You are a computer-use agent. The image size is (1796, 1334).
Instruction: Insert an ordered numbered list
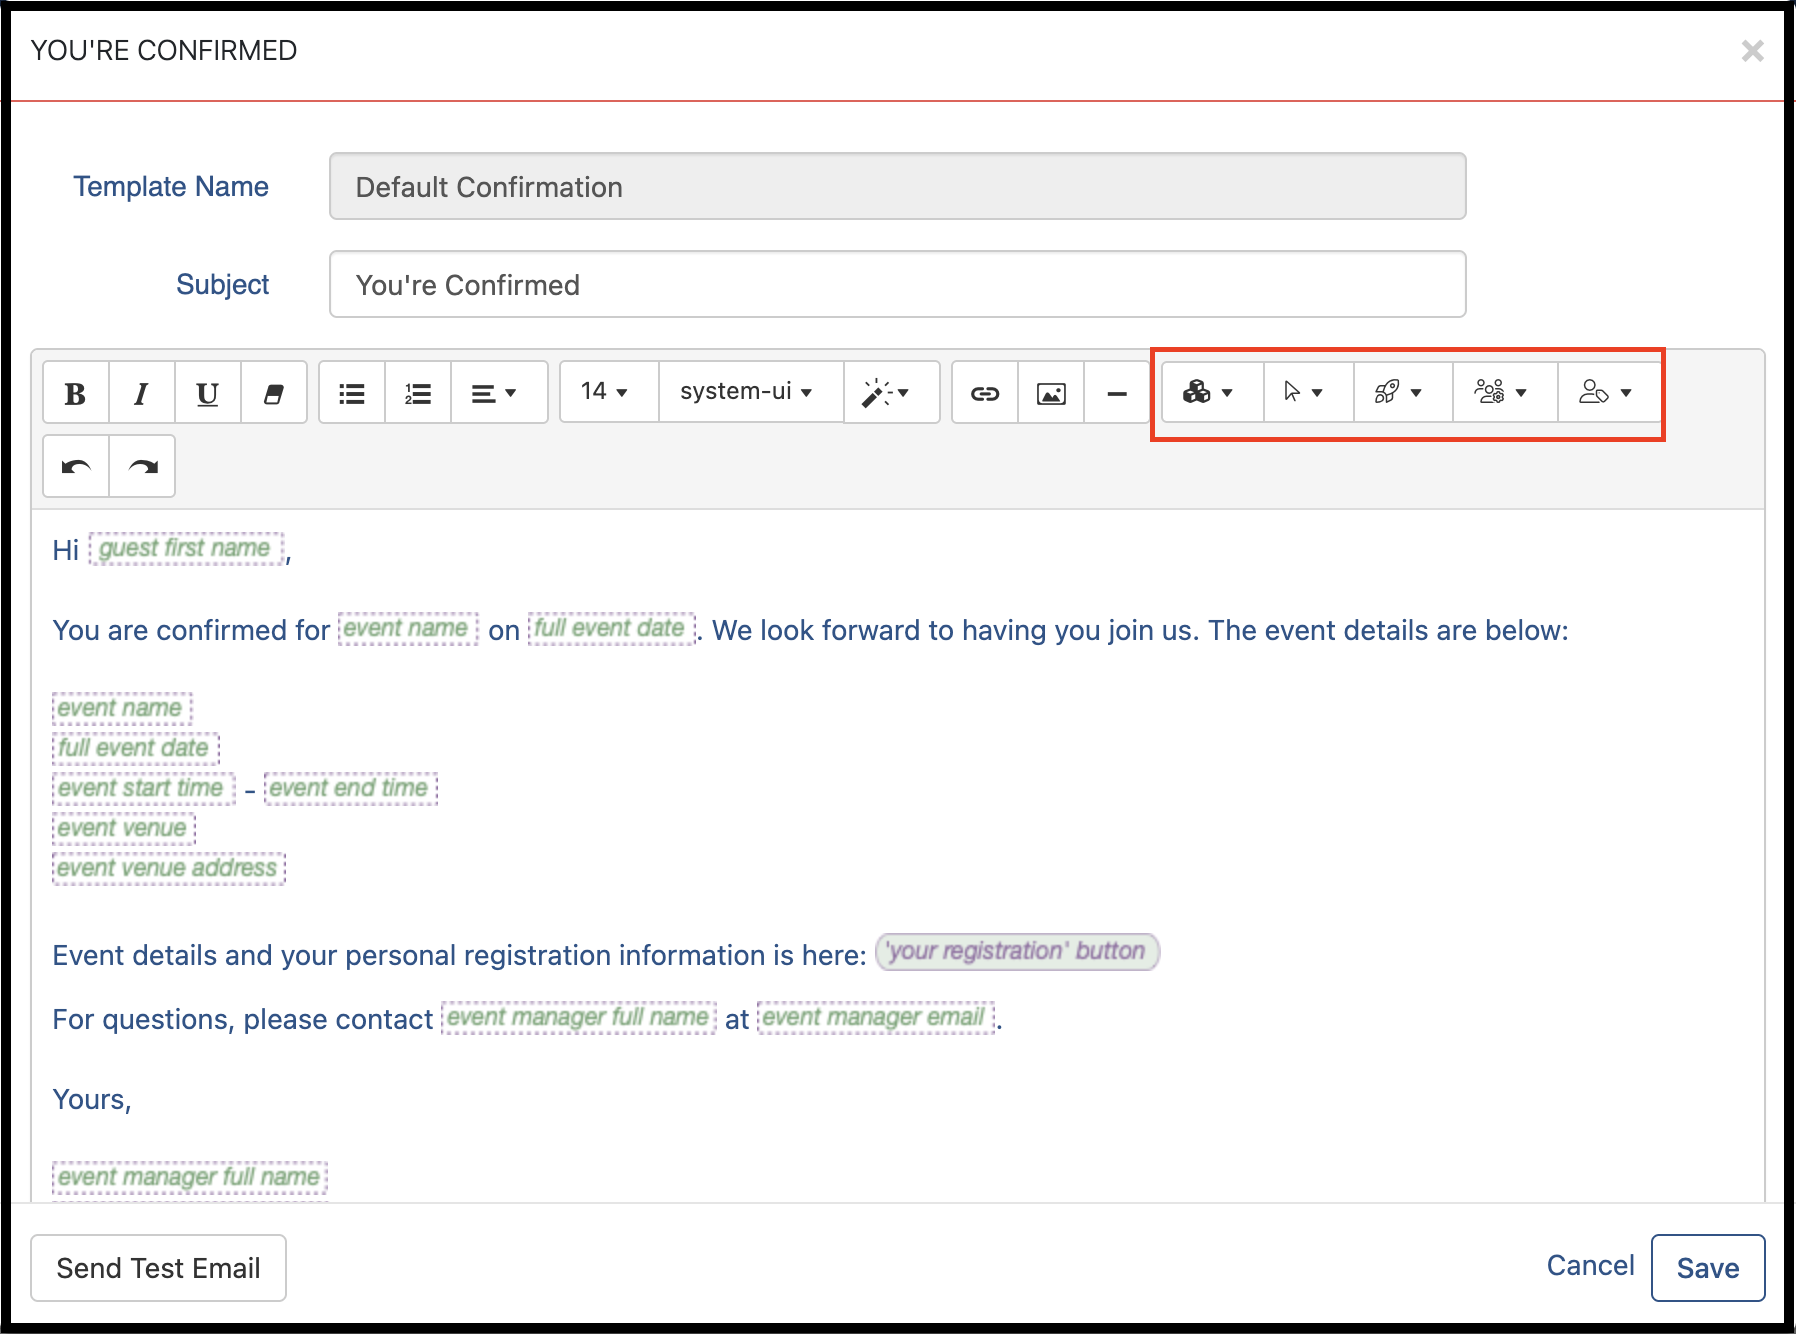[x=418, y=393]
